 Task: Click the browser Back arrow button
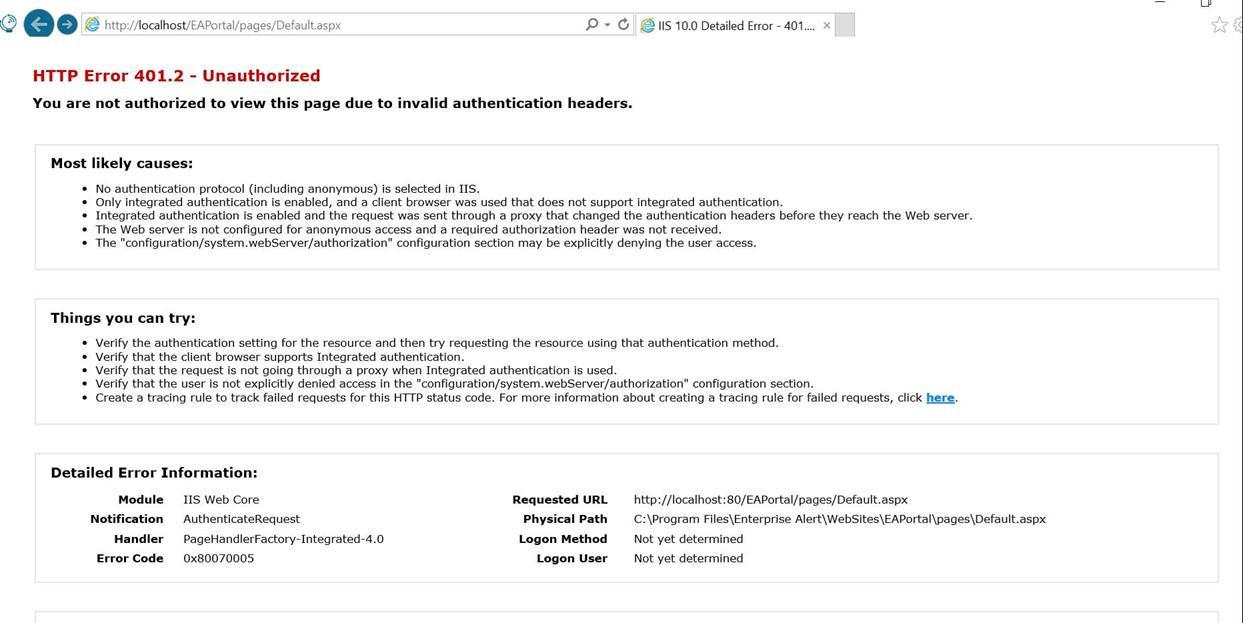(38, 24)
